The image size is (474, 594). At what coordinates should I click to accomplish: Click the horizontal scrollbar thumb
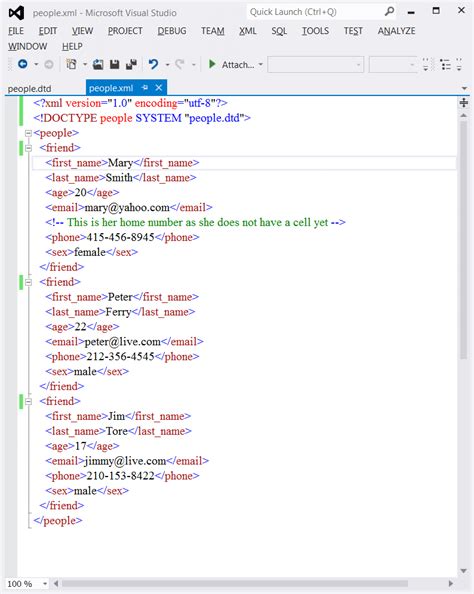pos(235,583)
